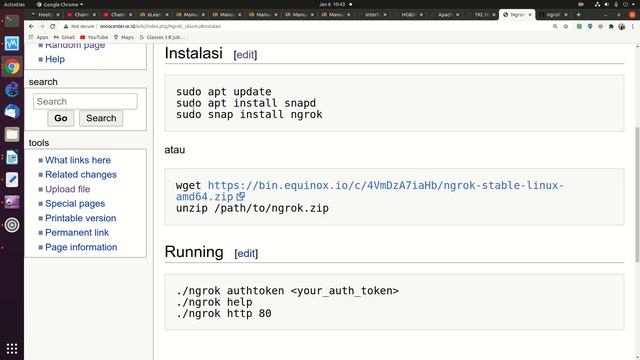Image resolution: width=640 pixels, height=360 pixels.
Task: Click the address bar URL
Action: pos(160,26)
